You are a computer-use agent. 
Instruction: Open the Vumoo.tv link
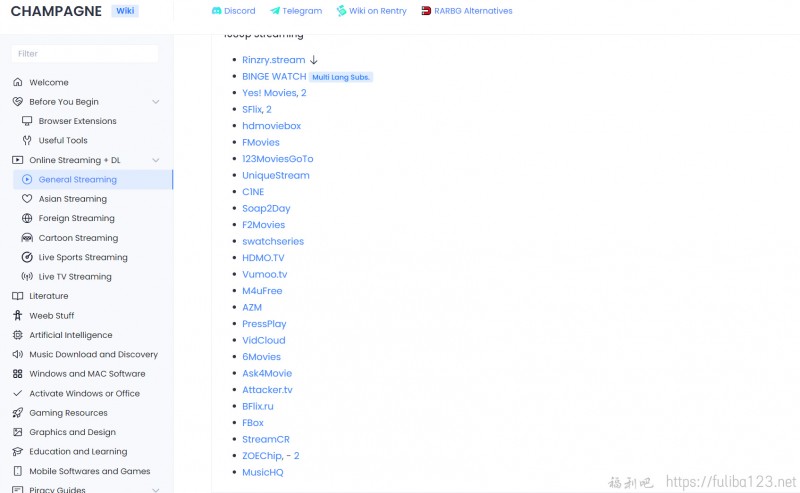point(265,274)
